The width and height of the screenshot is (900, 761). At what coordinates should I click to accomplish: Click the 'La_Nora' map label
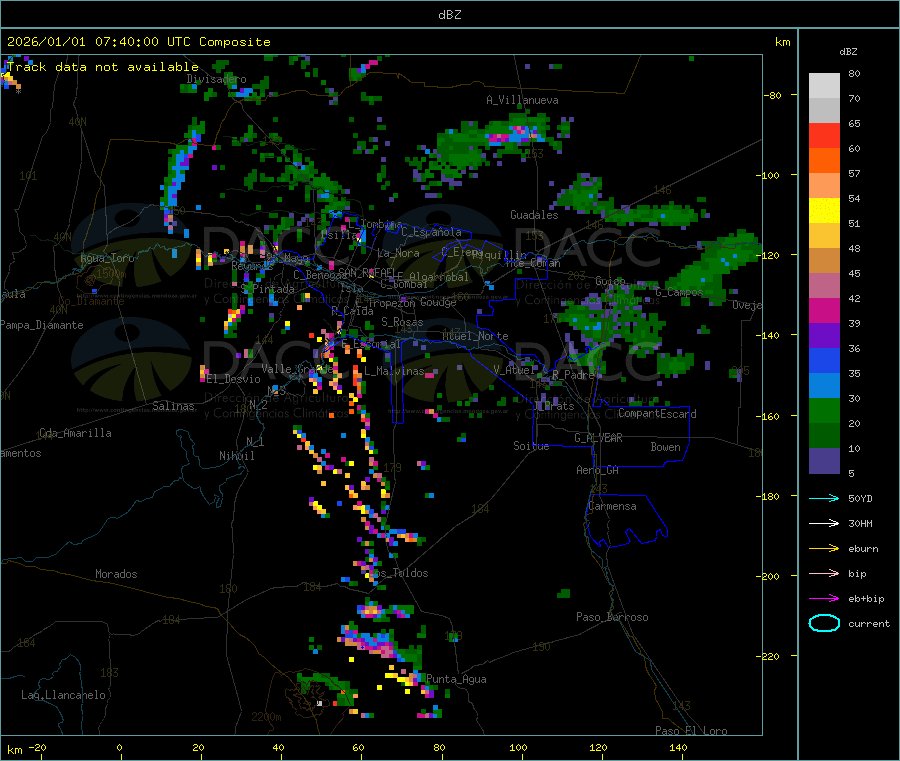[398, 253]
